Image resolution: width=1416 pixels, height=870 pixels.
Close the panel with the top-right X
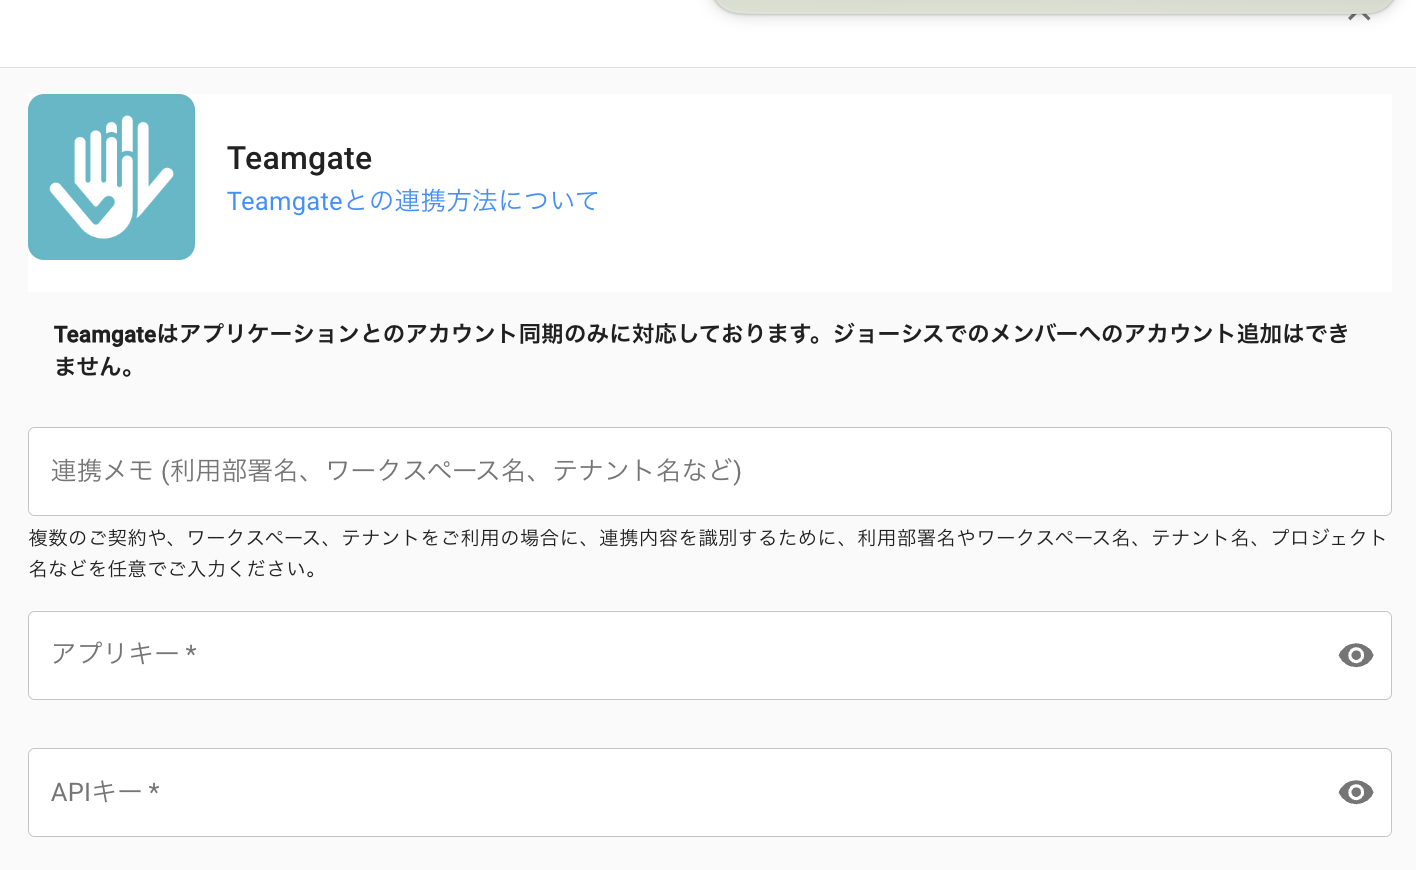click(x=1359, y=14)
